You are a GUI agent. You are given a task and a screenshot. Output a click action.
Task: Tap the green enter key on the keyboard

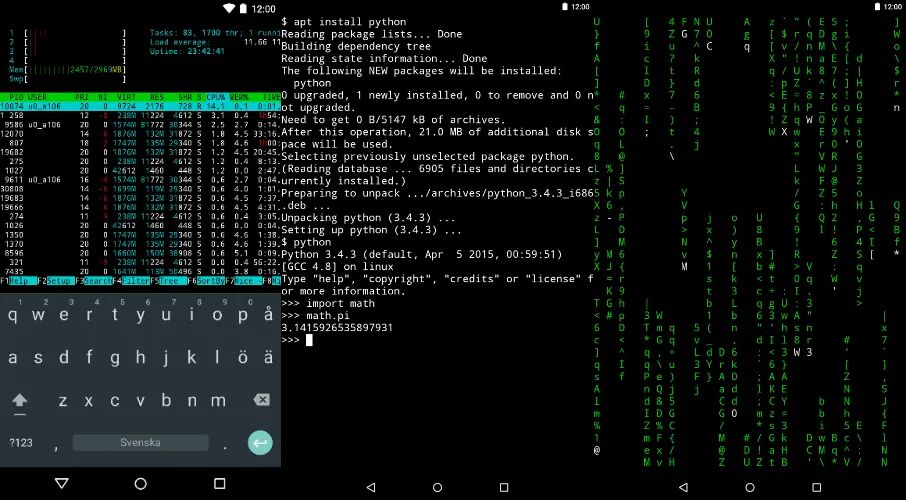click(260, 443)
